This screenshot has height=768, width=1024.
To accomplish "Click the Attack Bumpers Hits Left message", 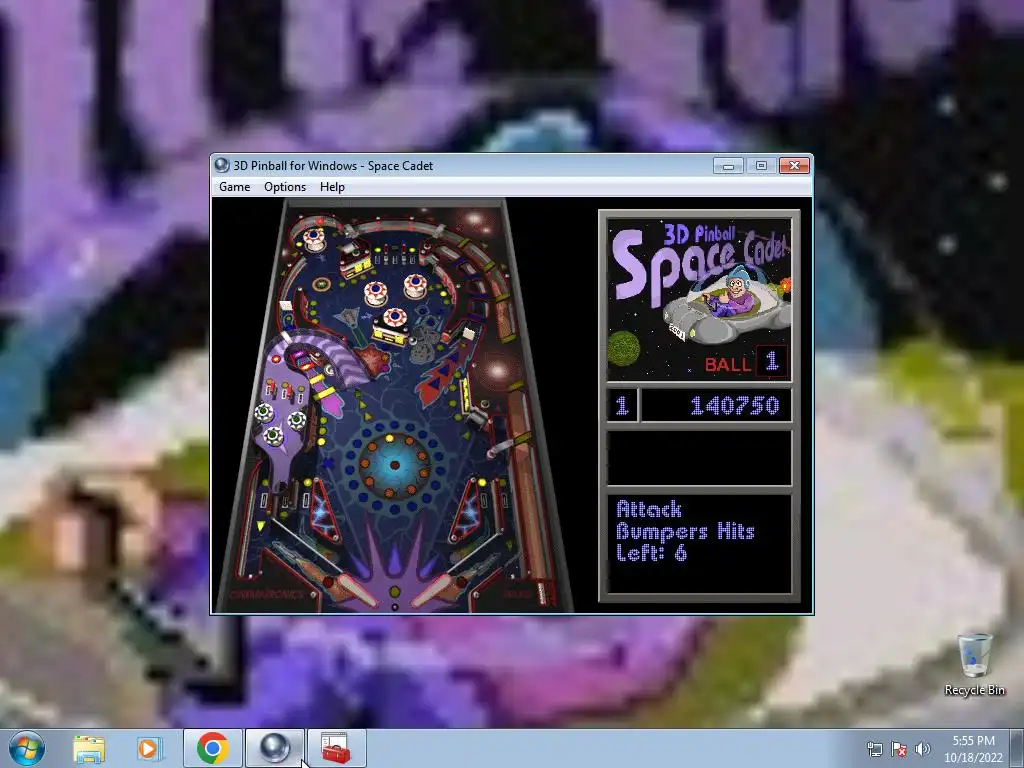I will 685,531.
